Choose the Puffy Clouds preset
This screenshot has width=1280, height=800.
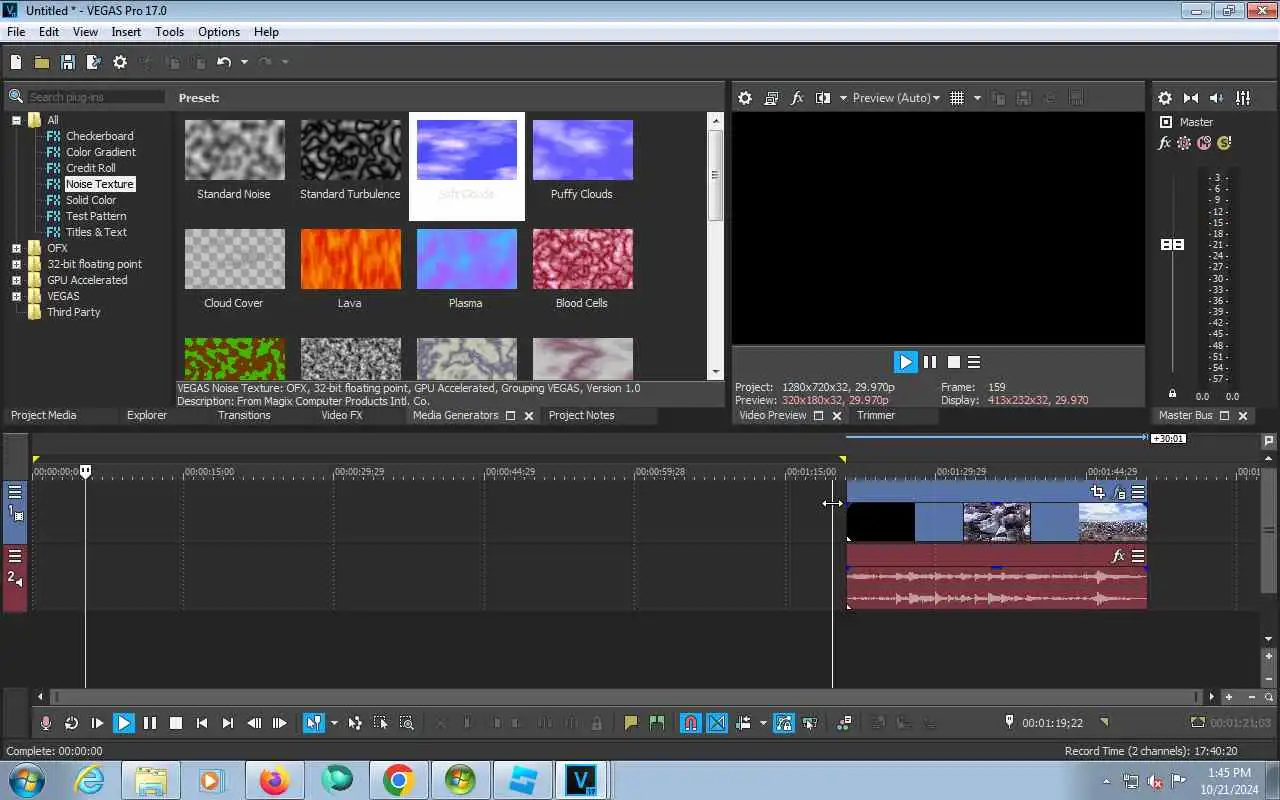(582, 150)
